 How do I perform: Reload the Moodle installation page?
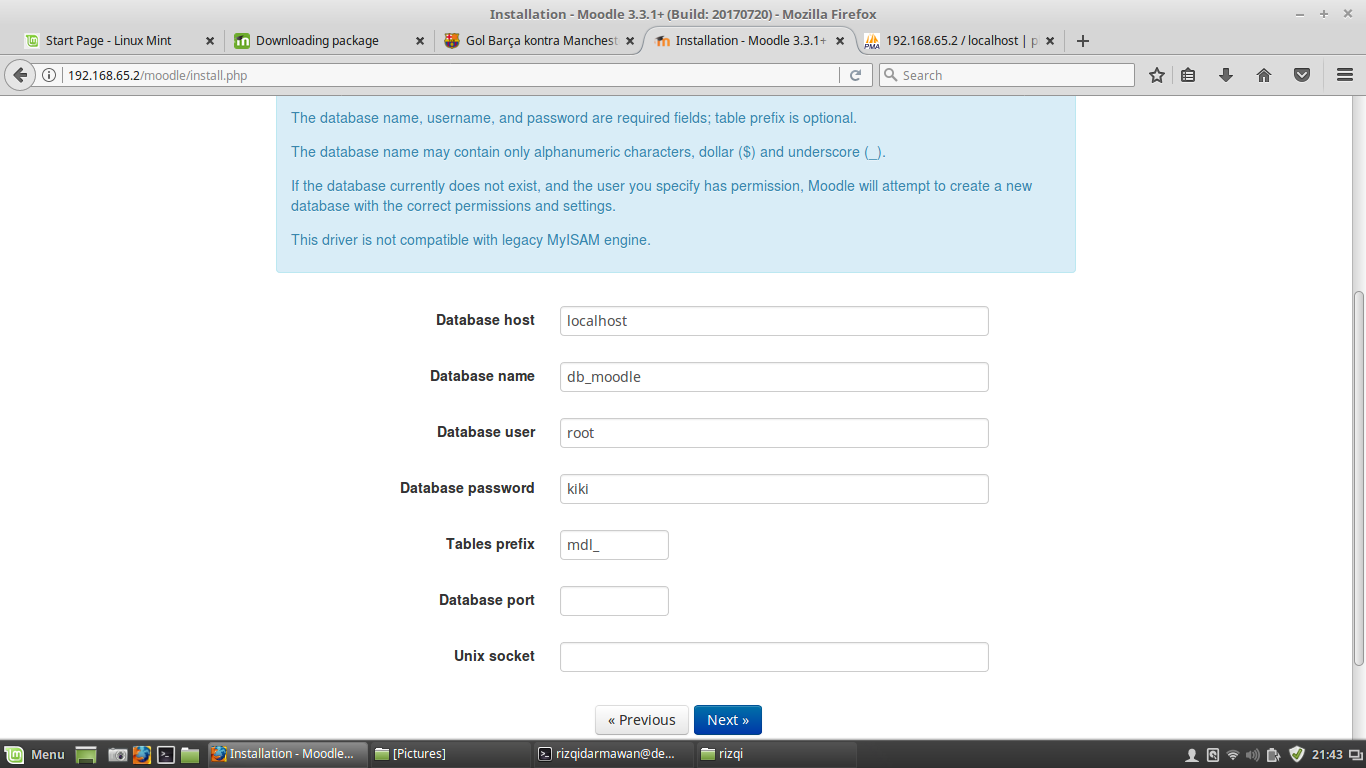coord(856,74)
